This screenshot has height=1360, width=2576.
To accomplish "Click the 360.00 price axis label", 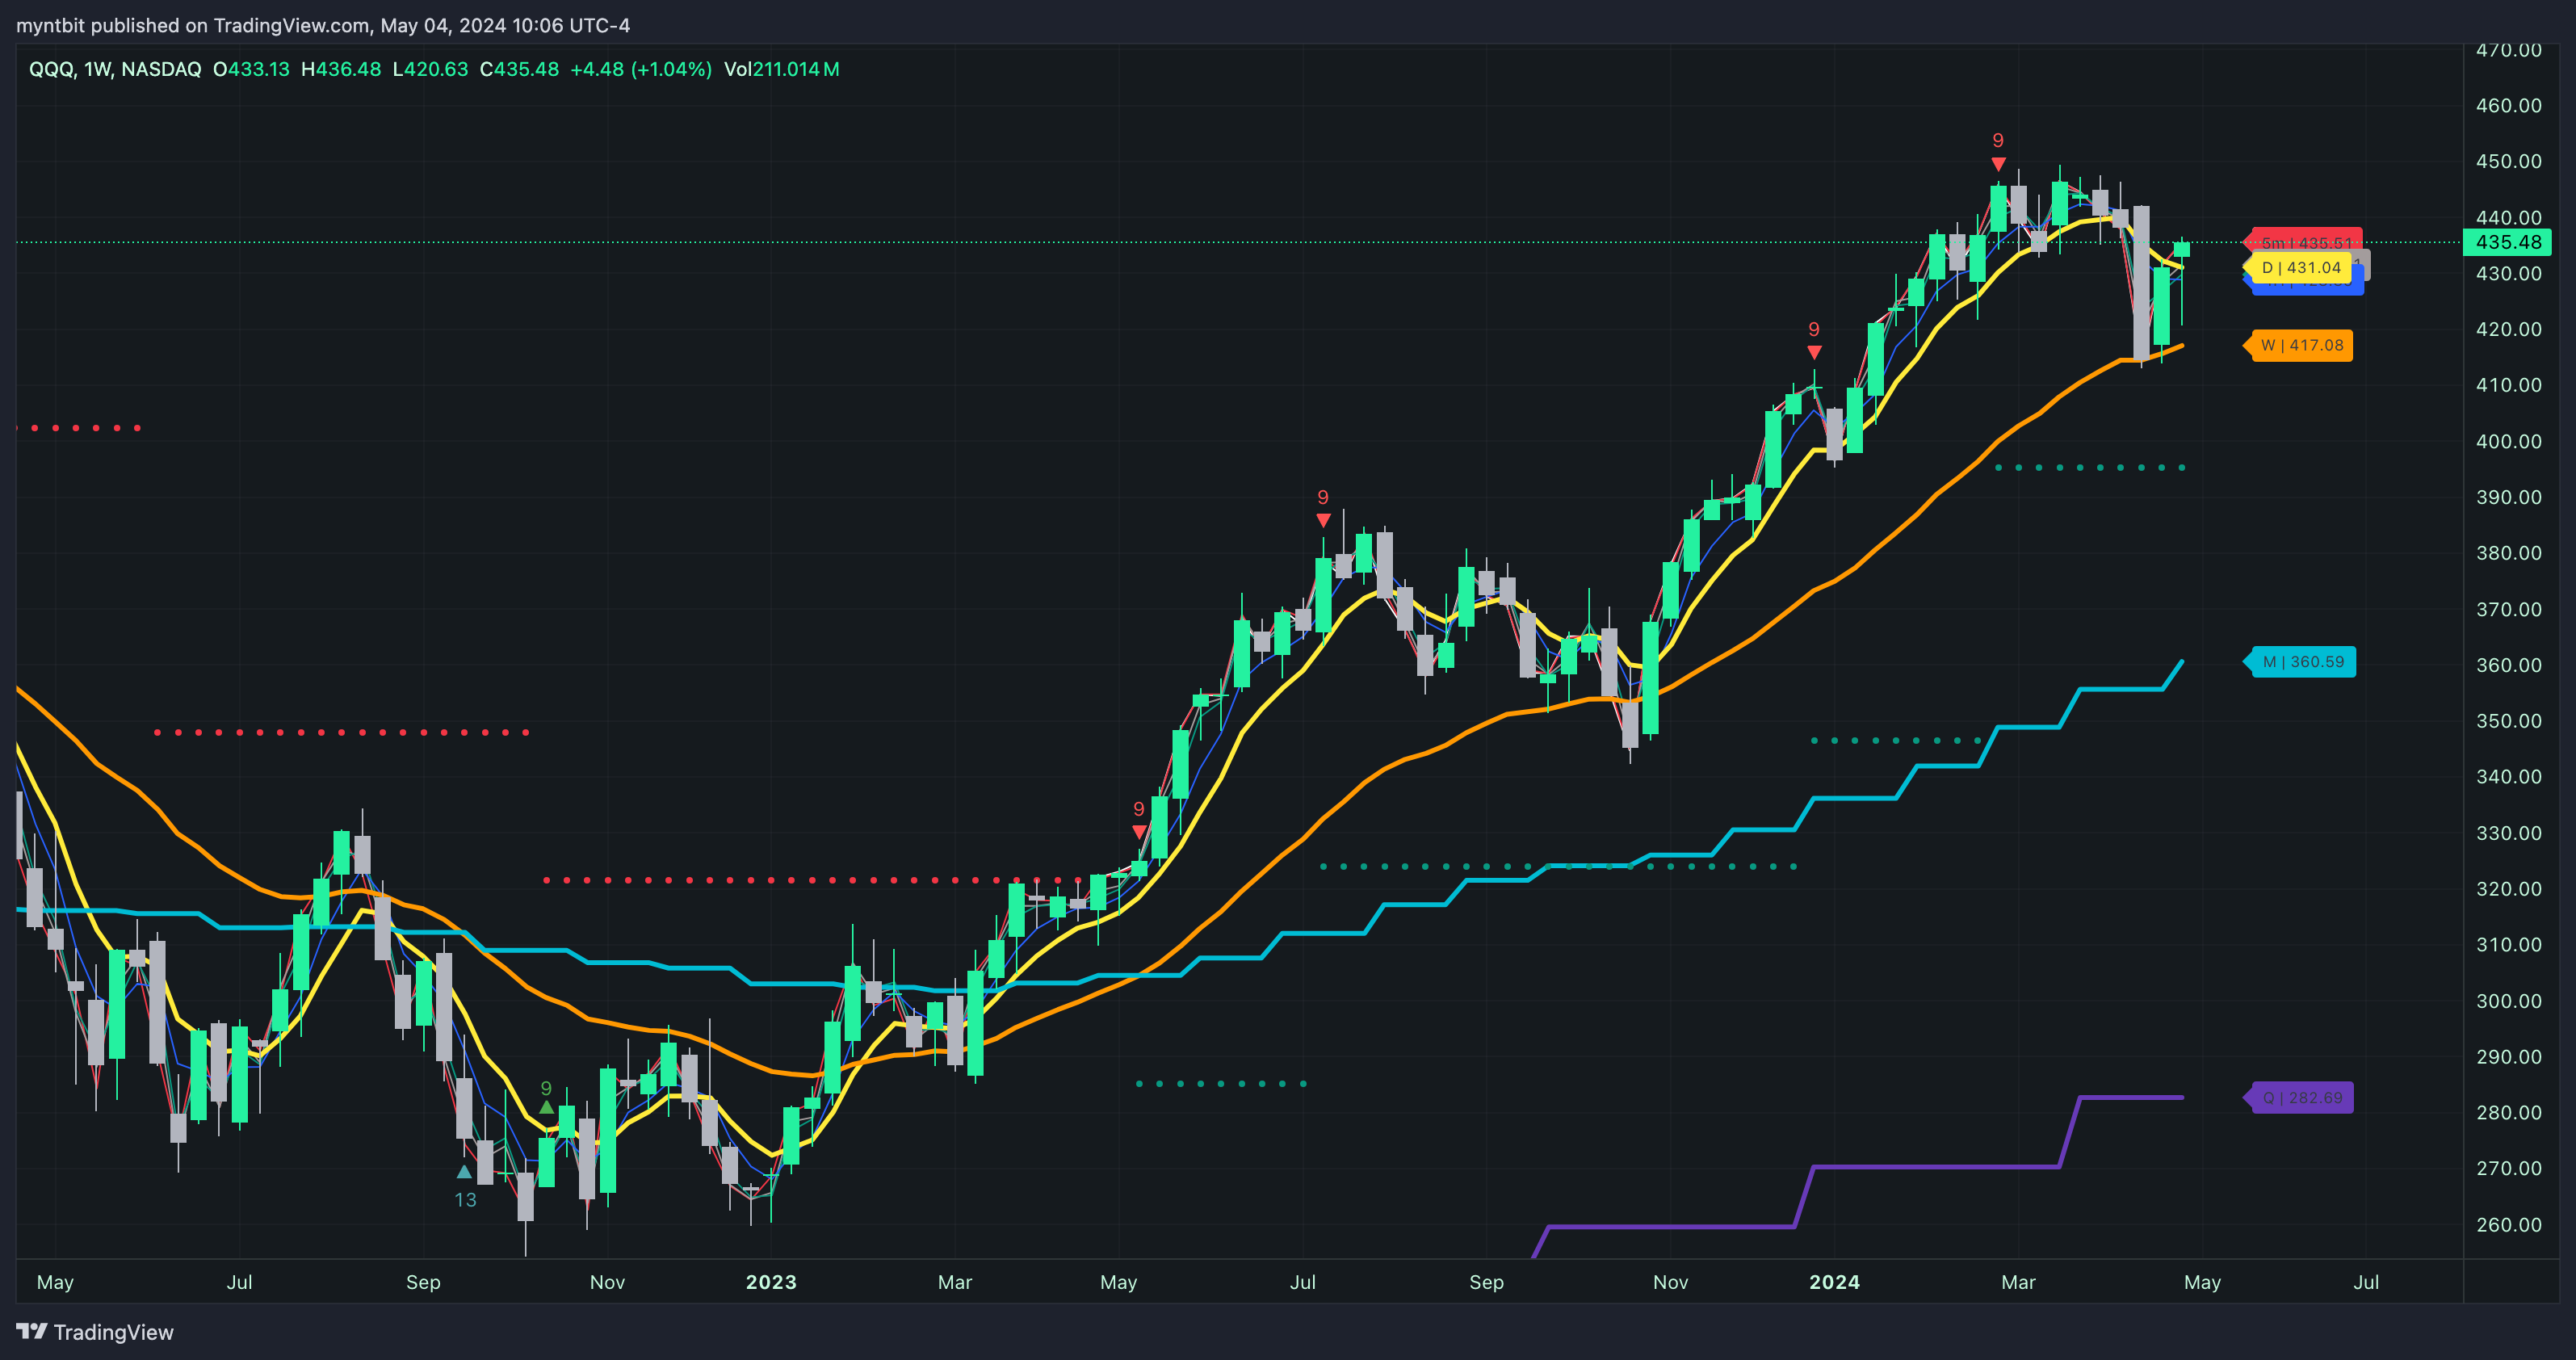I will pos(2508,665).
